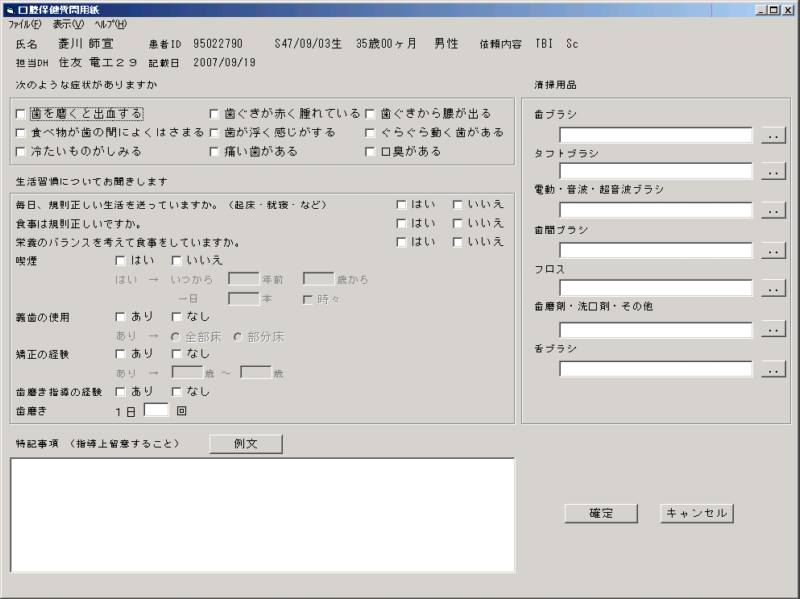Click the browse button beside 歯ブラシ field
Screen dimensions: 800x599
coord(773,134)
